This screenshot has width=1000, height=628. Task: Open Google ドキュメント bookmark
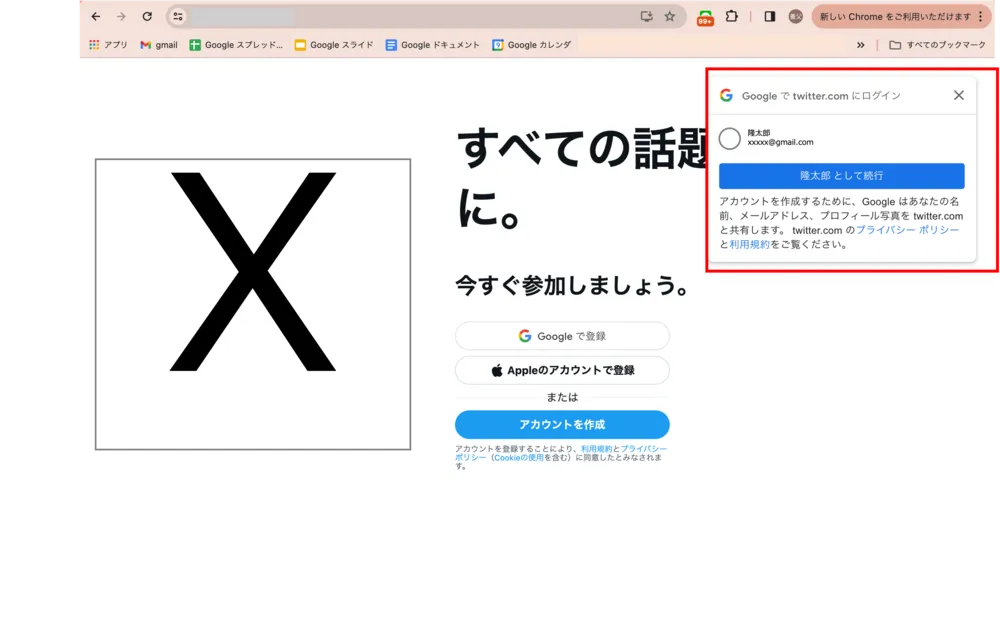tap(432, 45)
